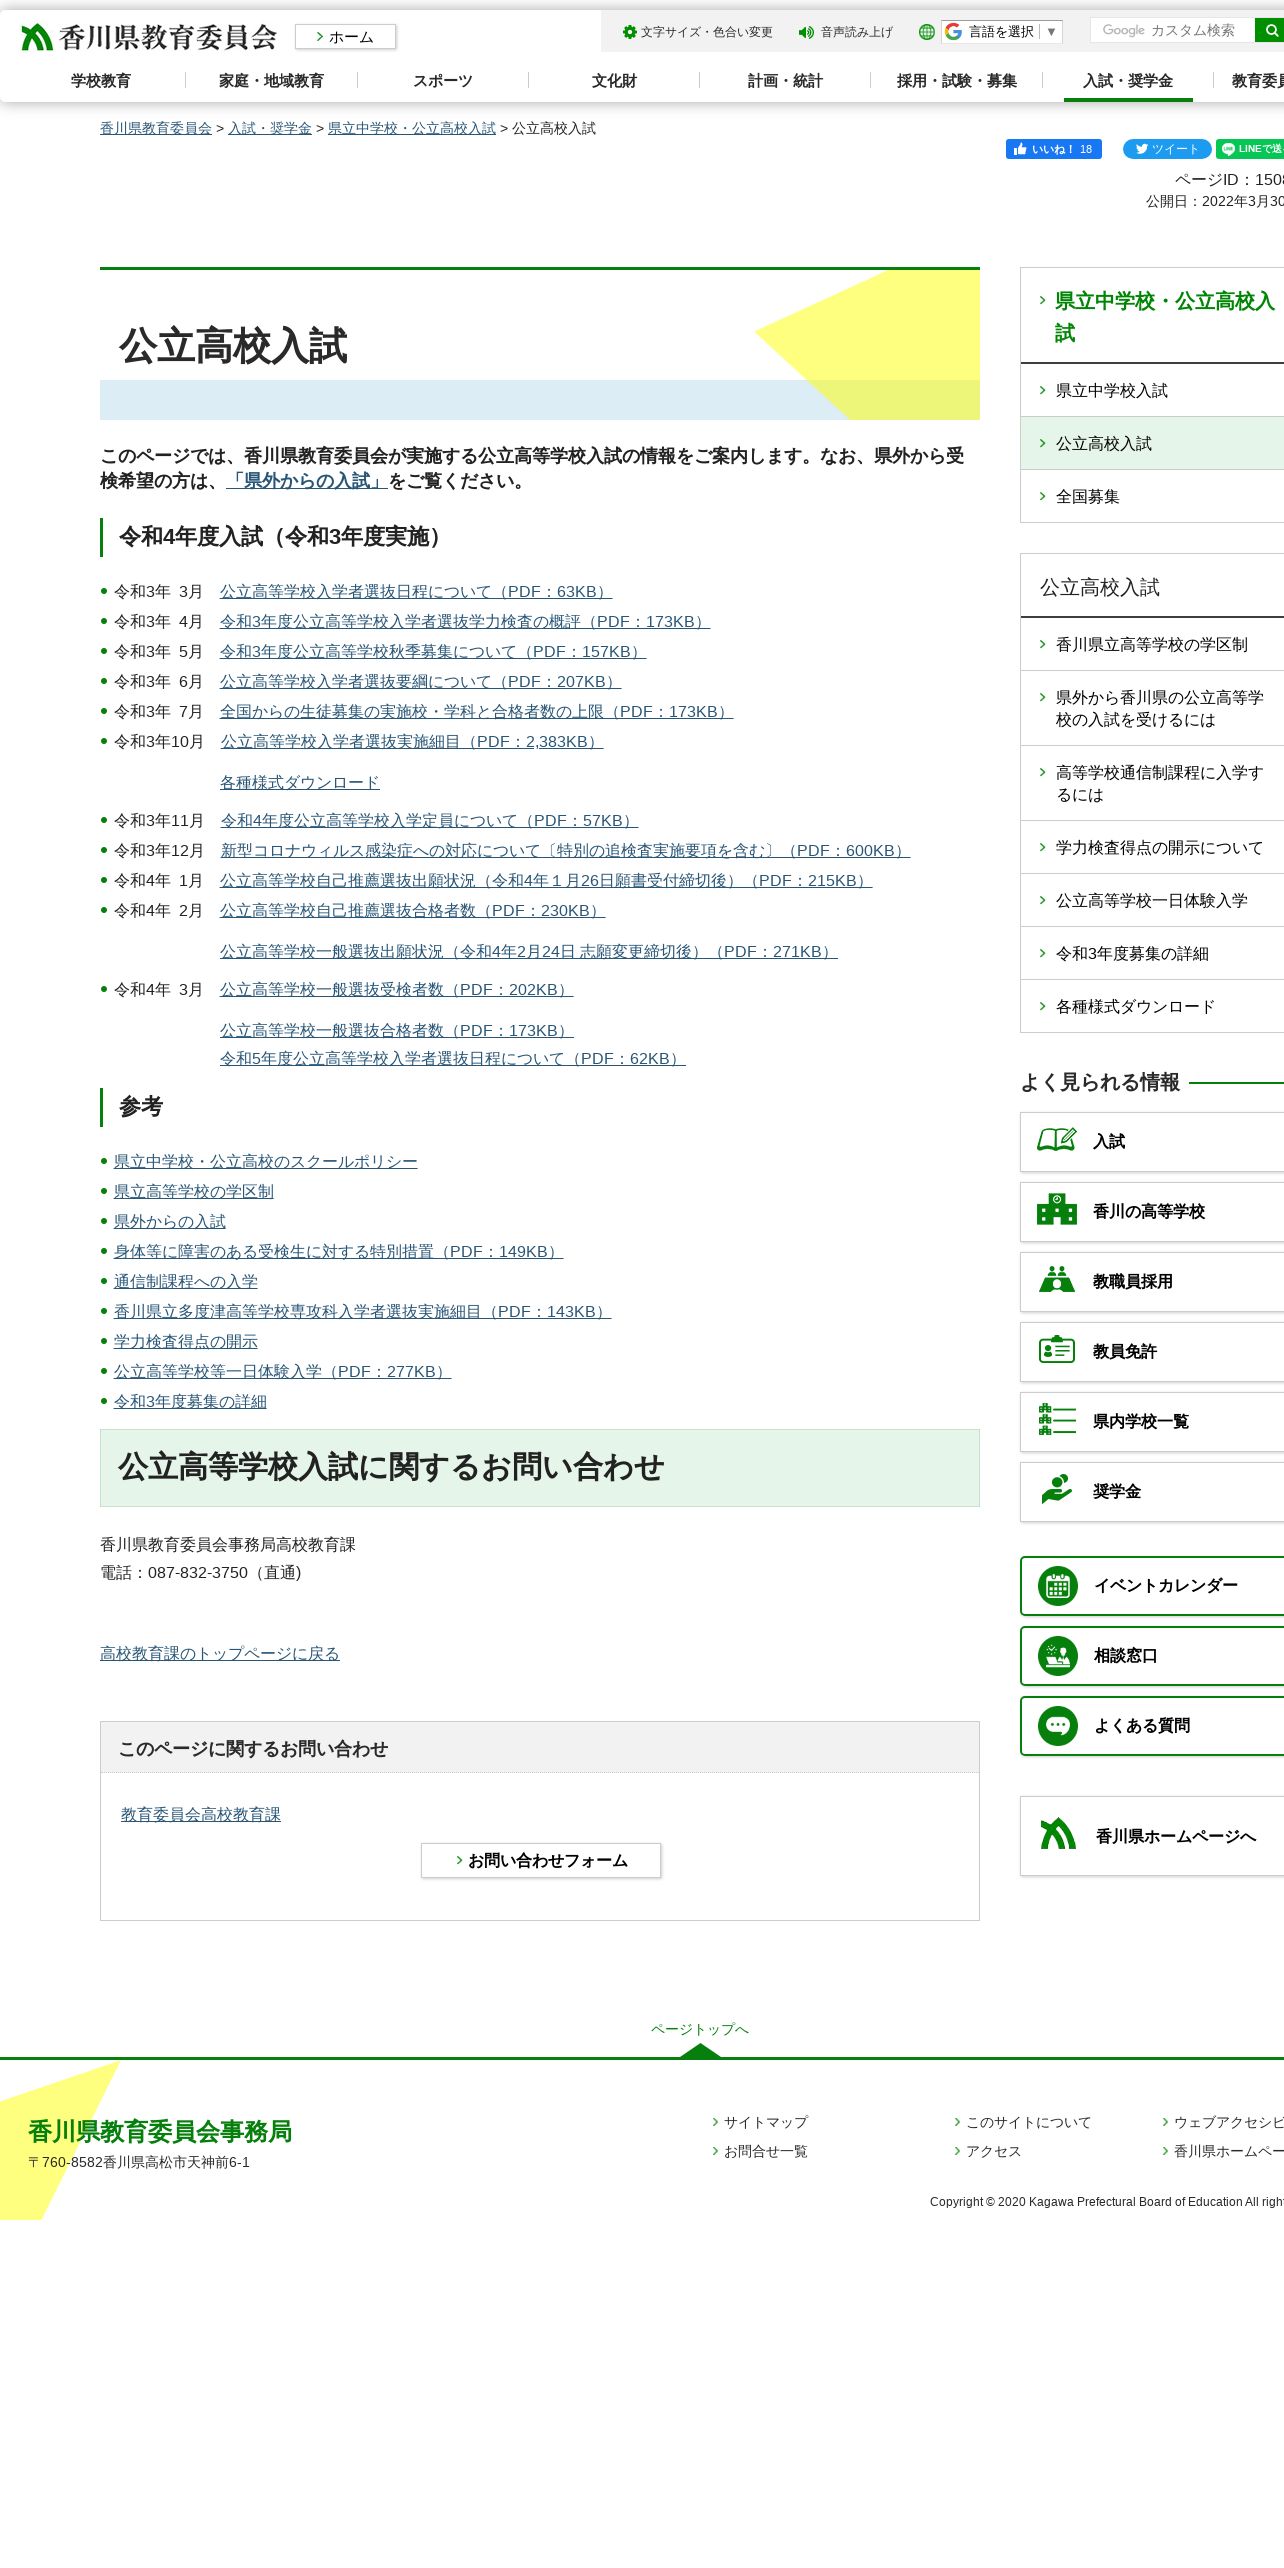Click breadcrumb 県立中学校・公立高校入試

coord(412,128)
